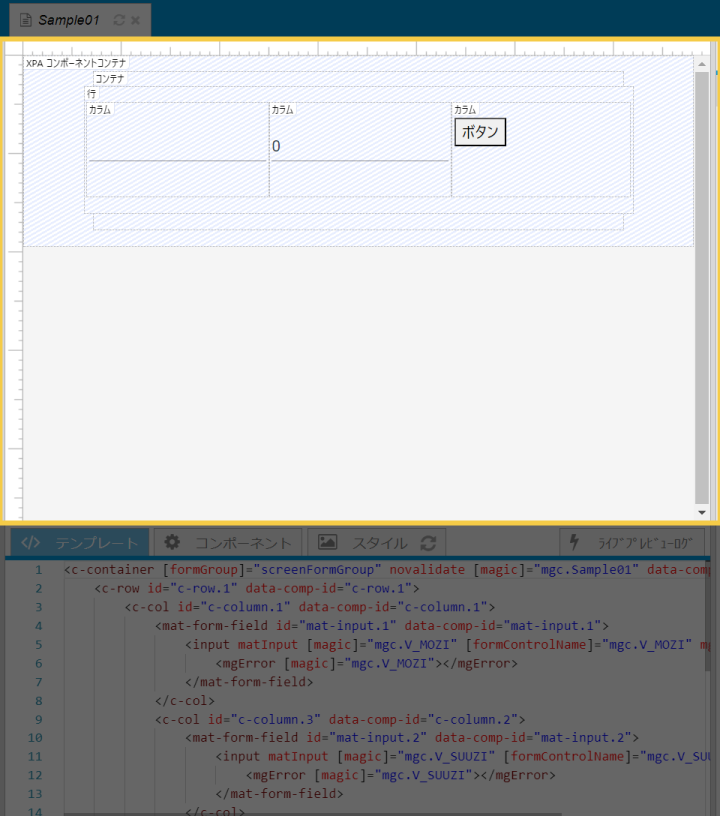Click the design canvas vertical scrollbar track
This screenshot has height=816, width=720.
701,300
